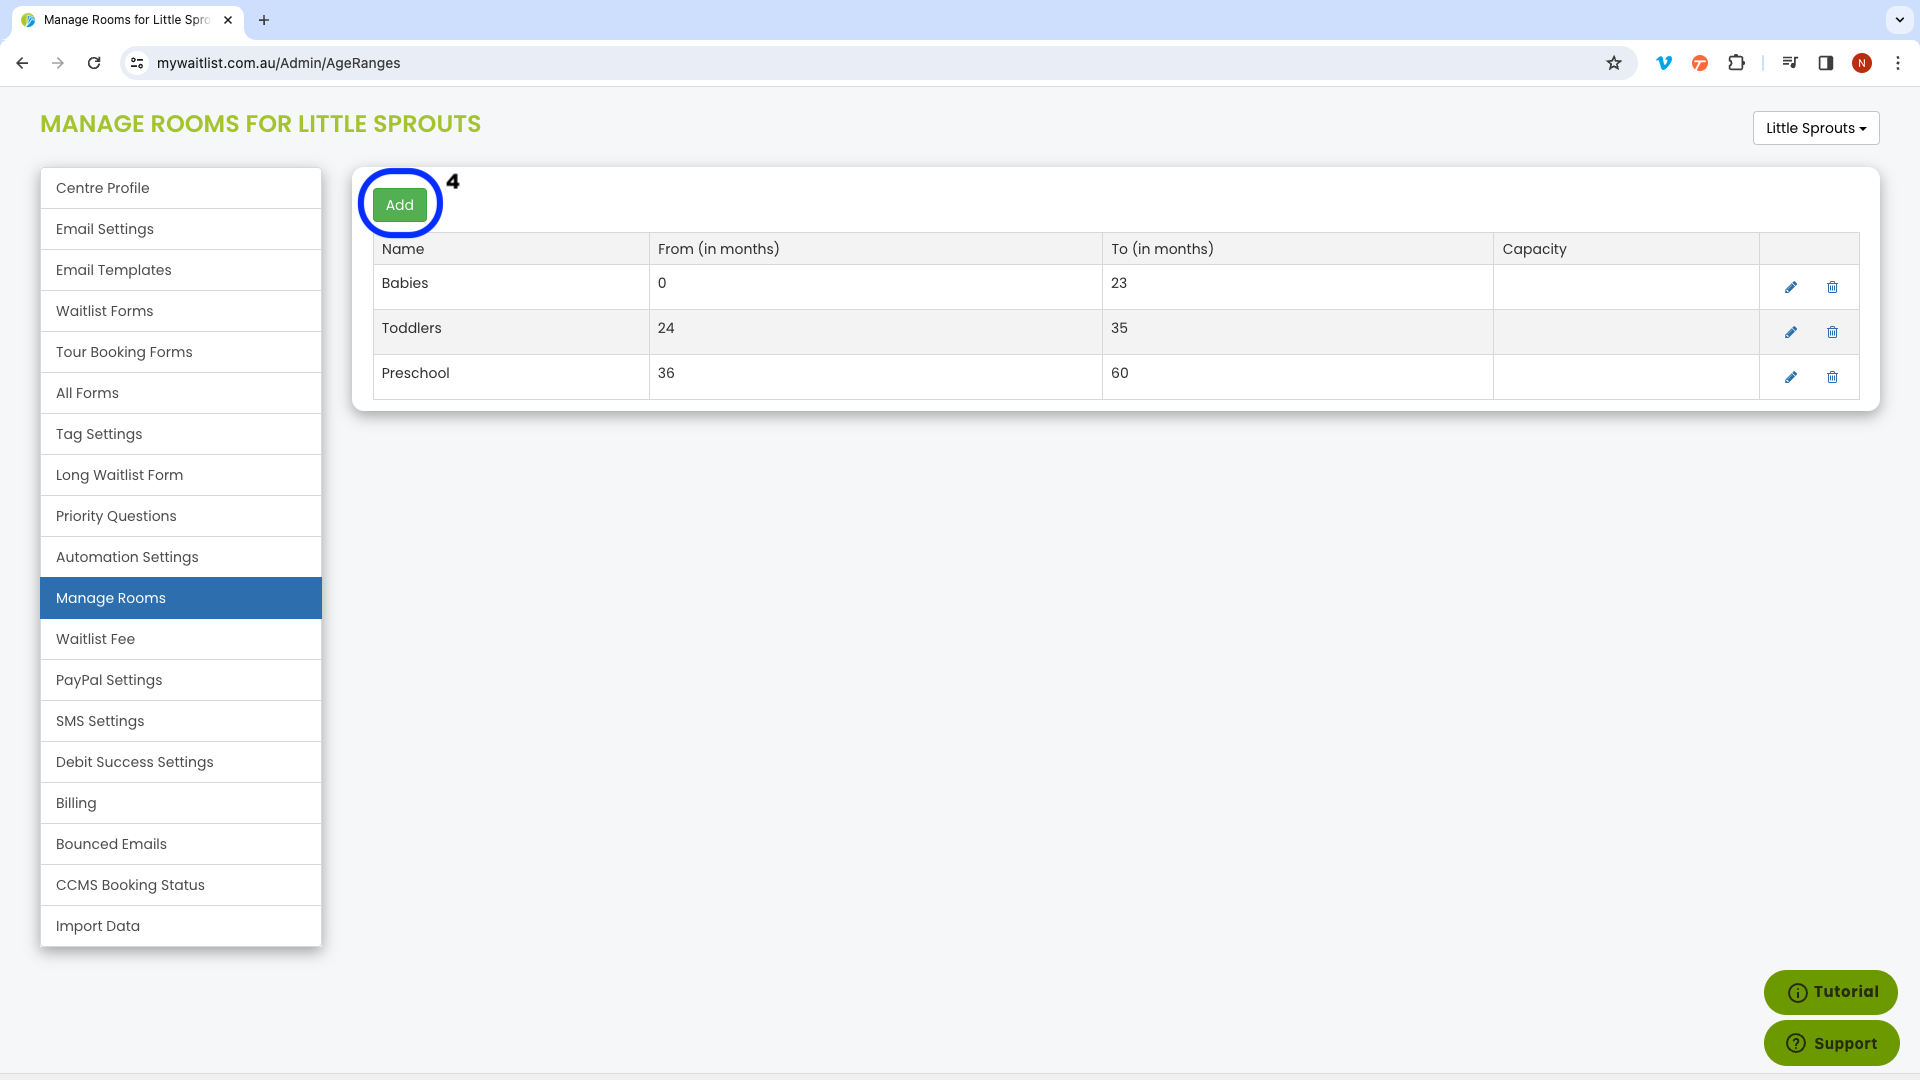Click the Capacity column header

(x=1626, y=249)
